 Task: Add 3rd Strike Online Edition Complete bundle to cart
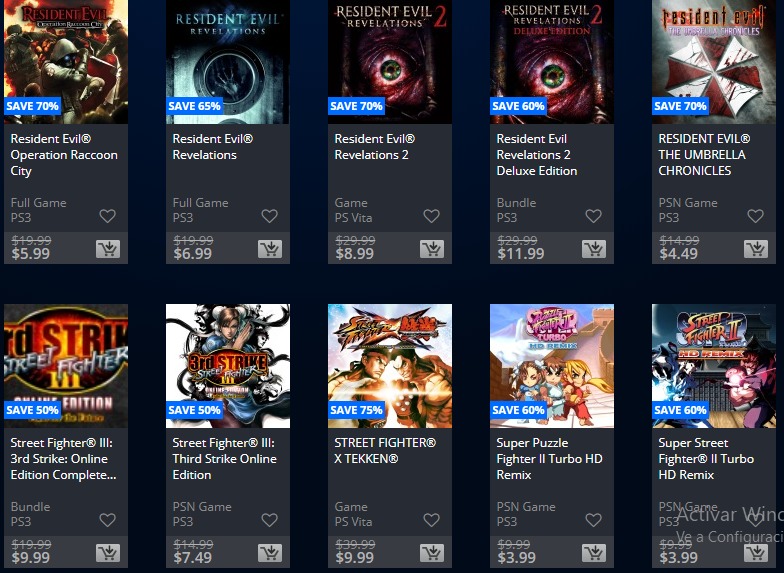pos(108,552)
